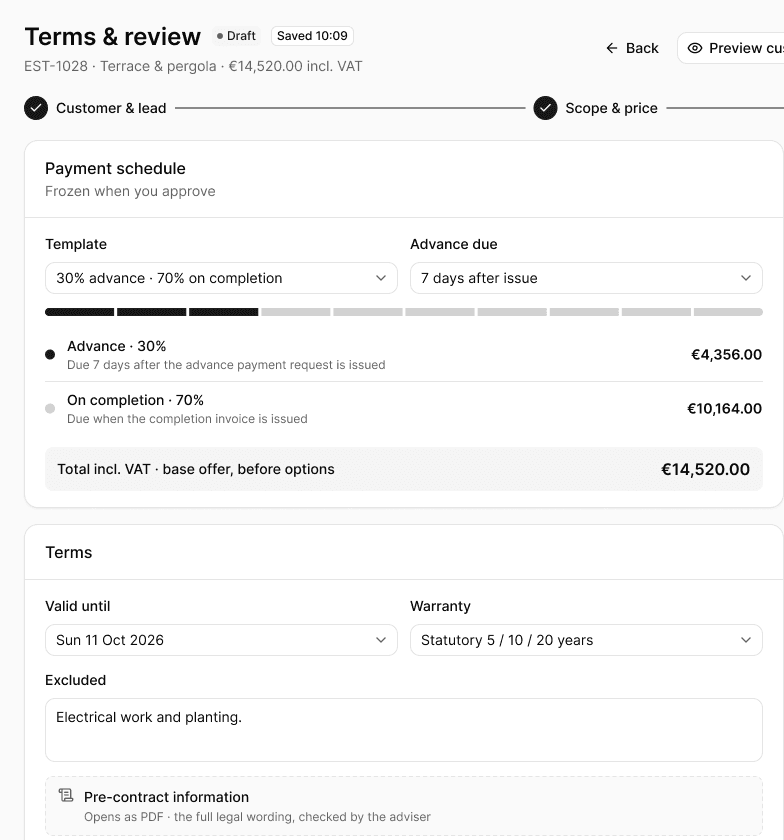Viewport: 784px width, 840px height.
Task: Click the Terms & review page title
Action: [113, 36]
